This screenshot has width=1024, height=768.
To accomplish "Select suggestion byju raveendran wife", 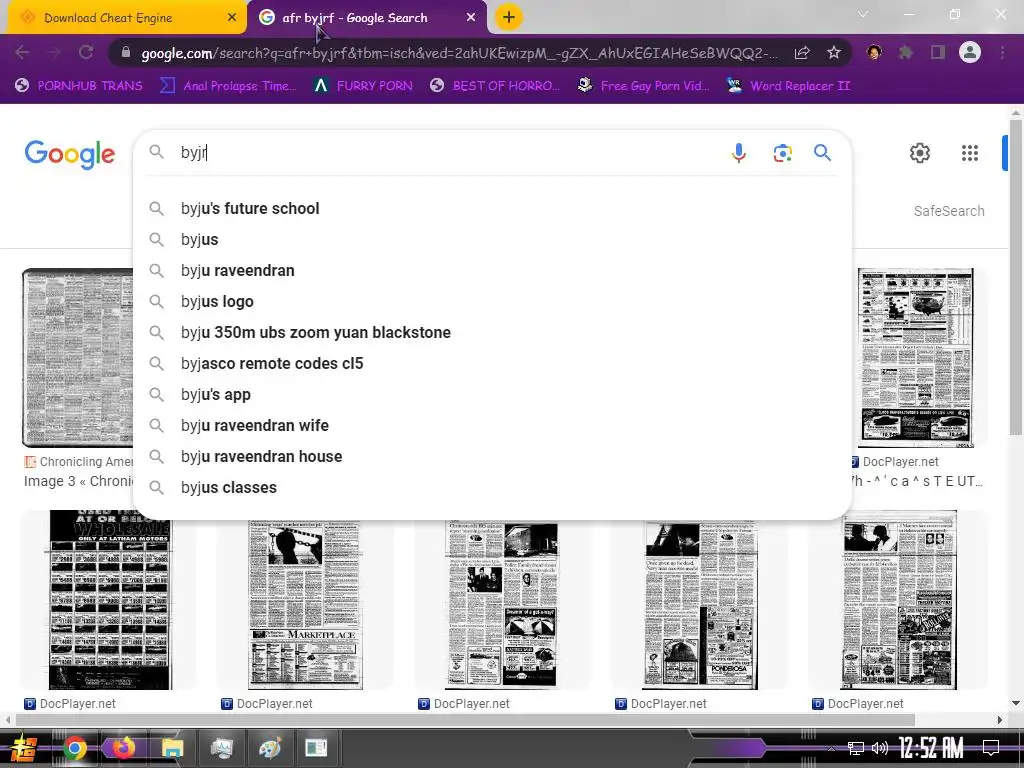I will (x=492, y=426).
